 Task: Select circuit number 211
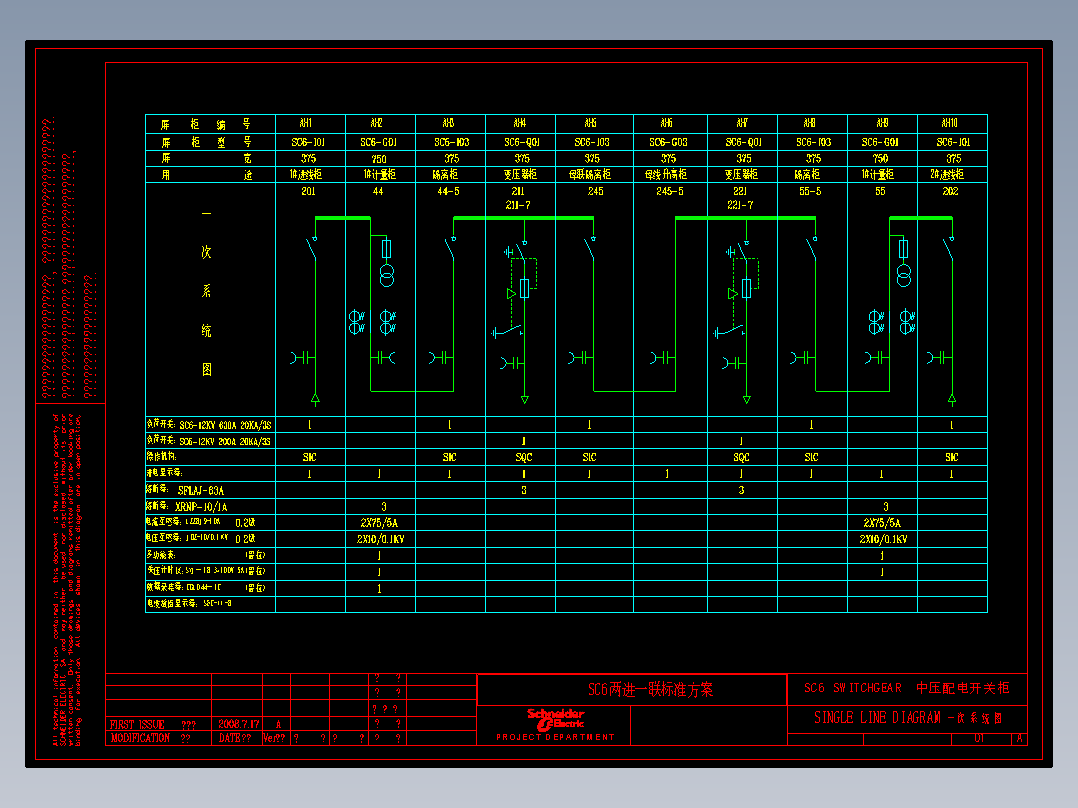point(518,191)
